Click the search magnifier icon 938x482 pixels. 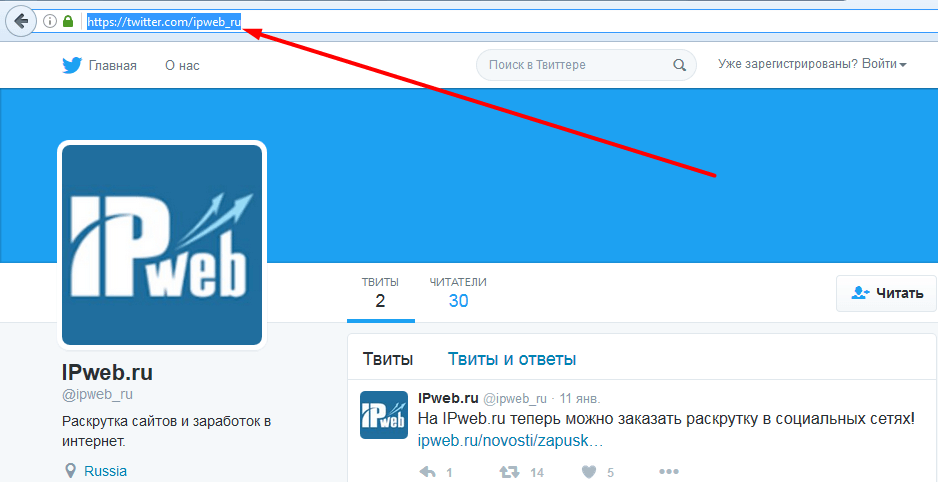click(x=680, y=65)
